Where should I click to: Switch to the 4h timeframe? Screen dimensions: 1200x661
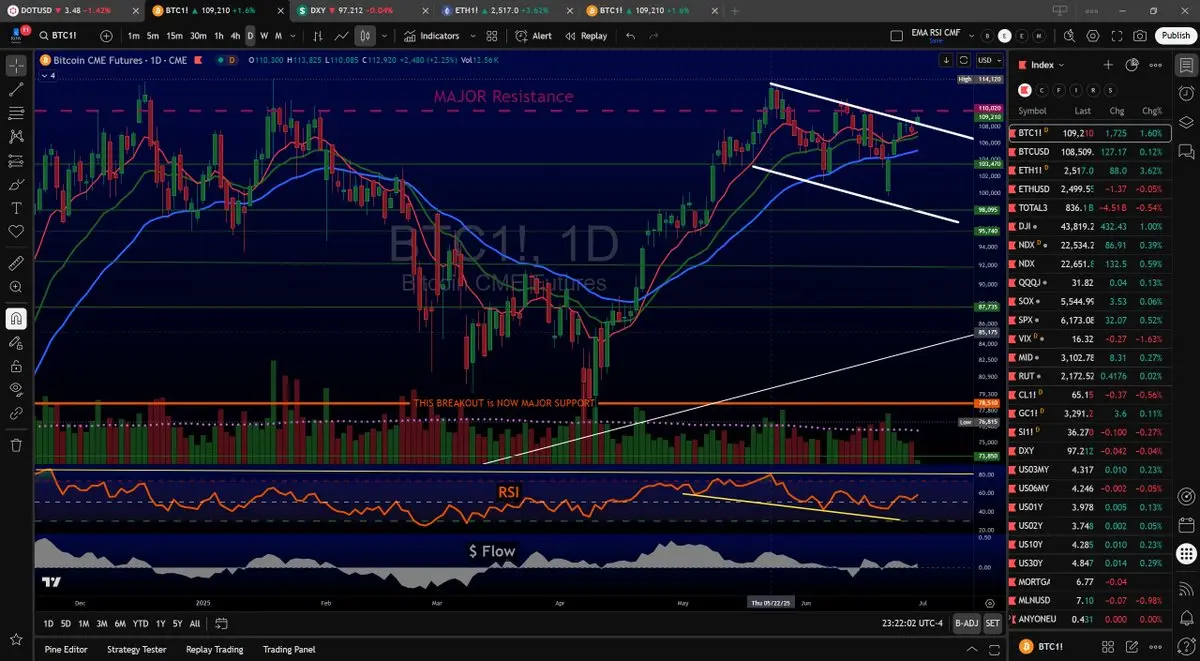pos(235,36)
